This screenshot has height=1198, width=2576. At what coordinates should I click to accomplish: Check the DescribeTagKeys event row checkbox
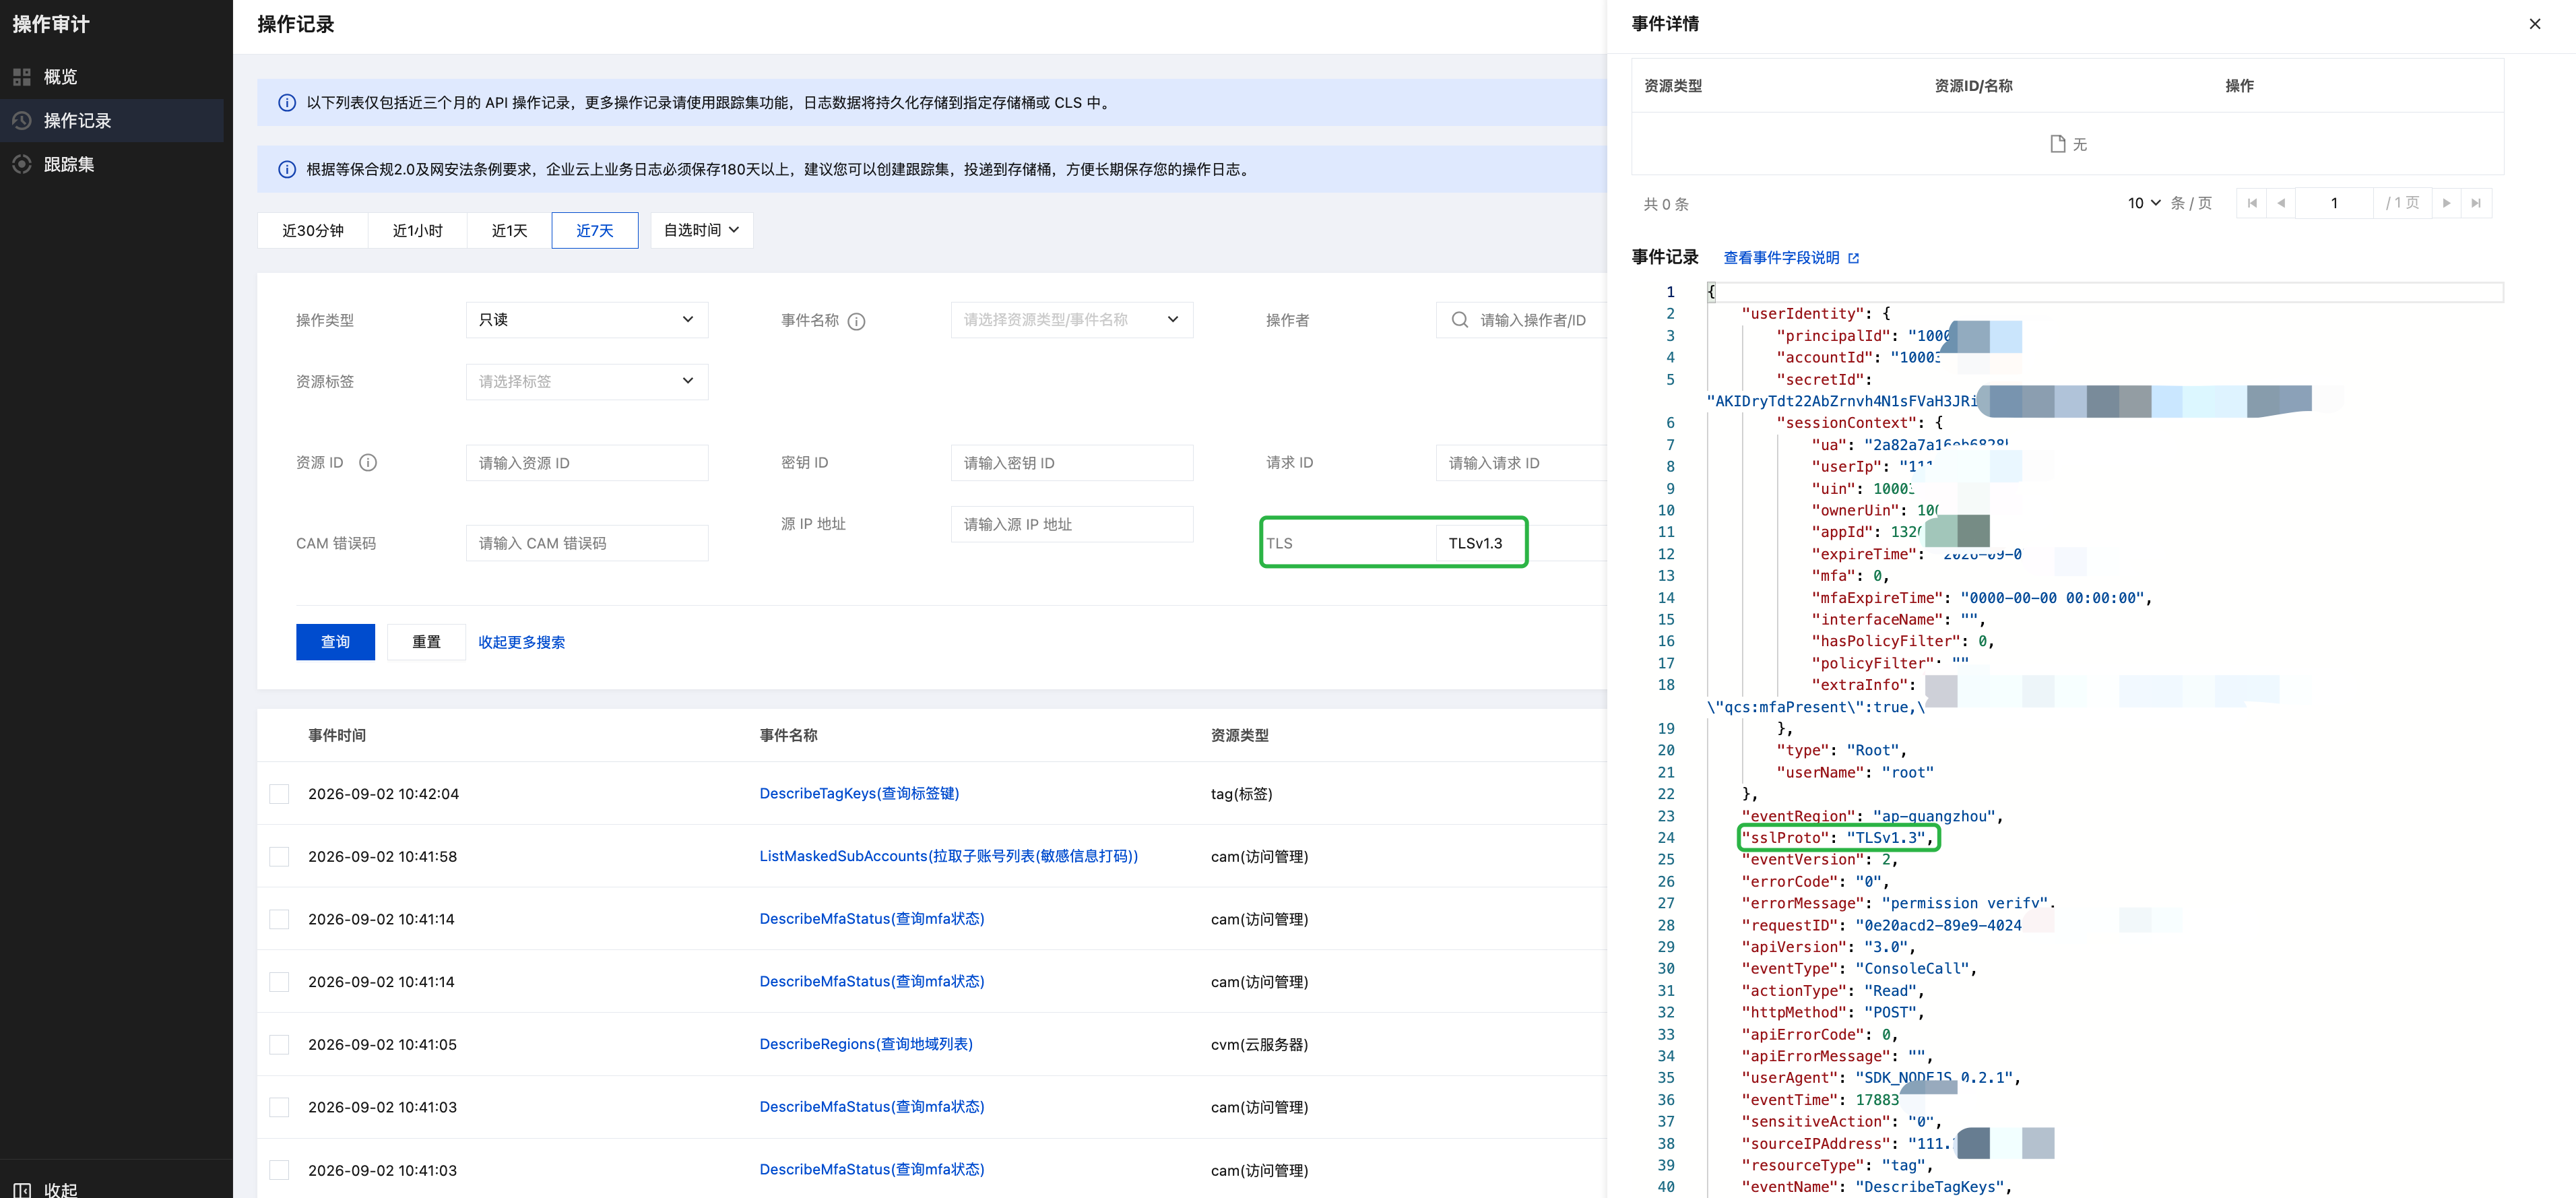pyautogui.click(x=279, y=794)
